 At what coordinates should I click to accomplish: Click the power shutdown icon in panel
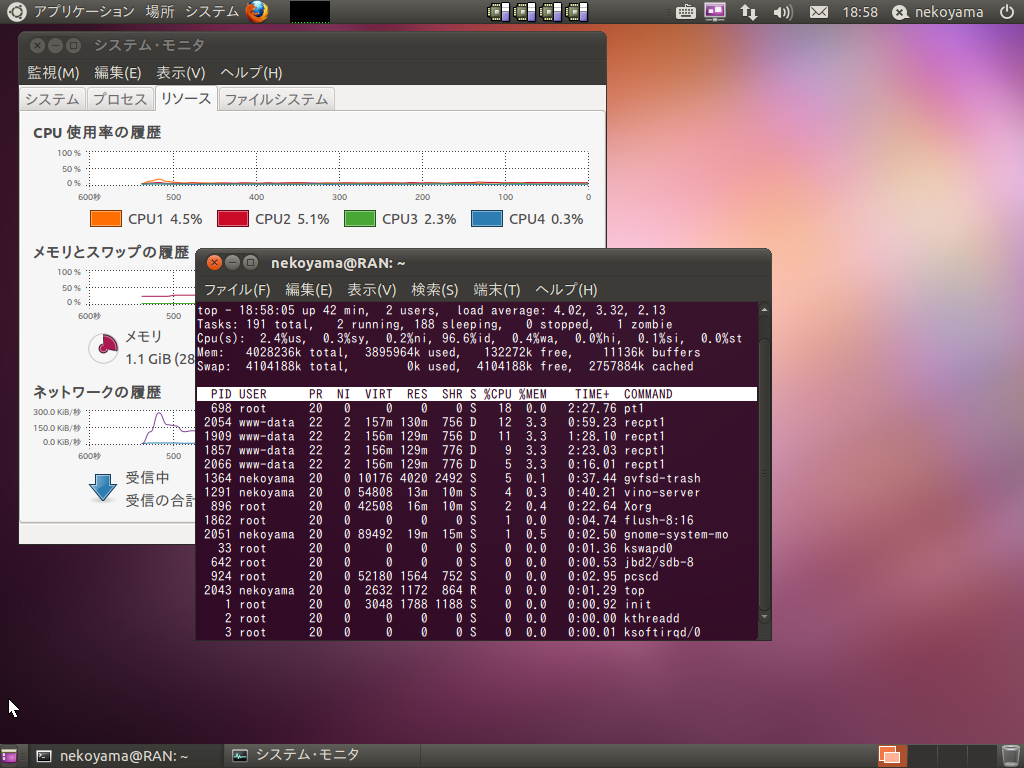(1005, 12)
